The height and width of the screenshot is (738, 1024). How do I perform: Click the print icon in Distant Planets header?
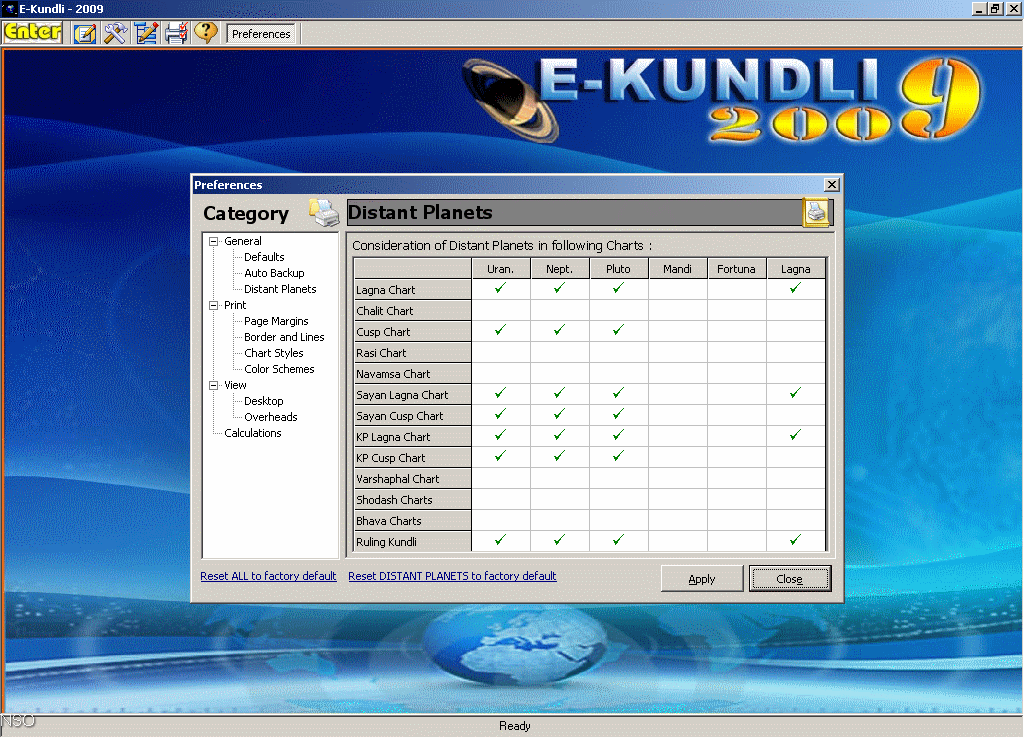[x=816, y=212]
